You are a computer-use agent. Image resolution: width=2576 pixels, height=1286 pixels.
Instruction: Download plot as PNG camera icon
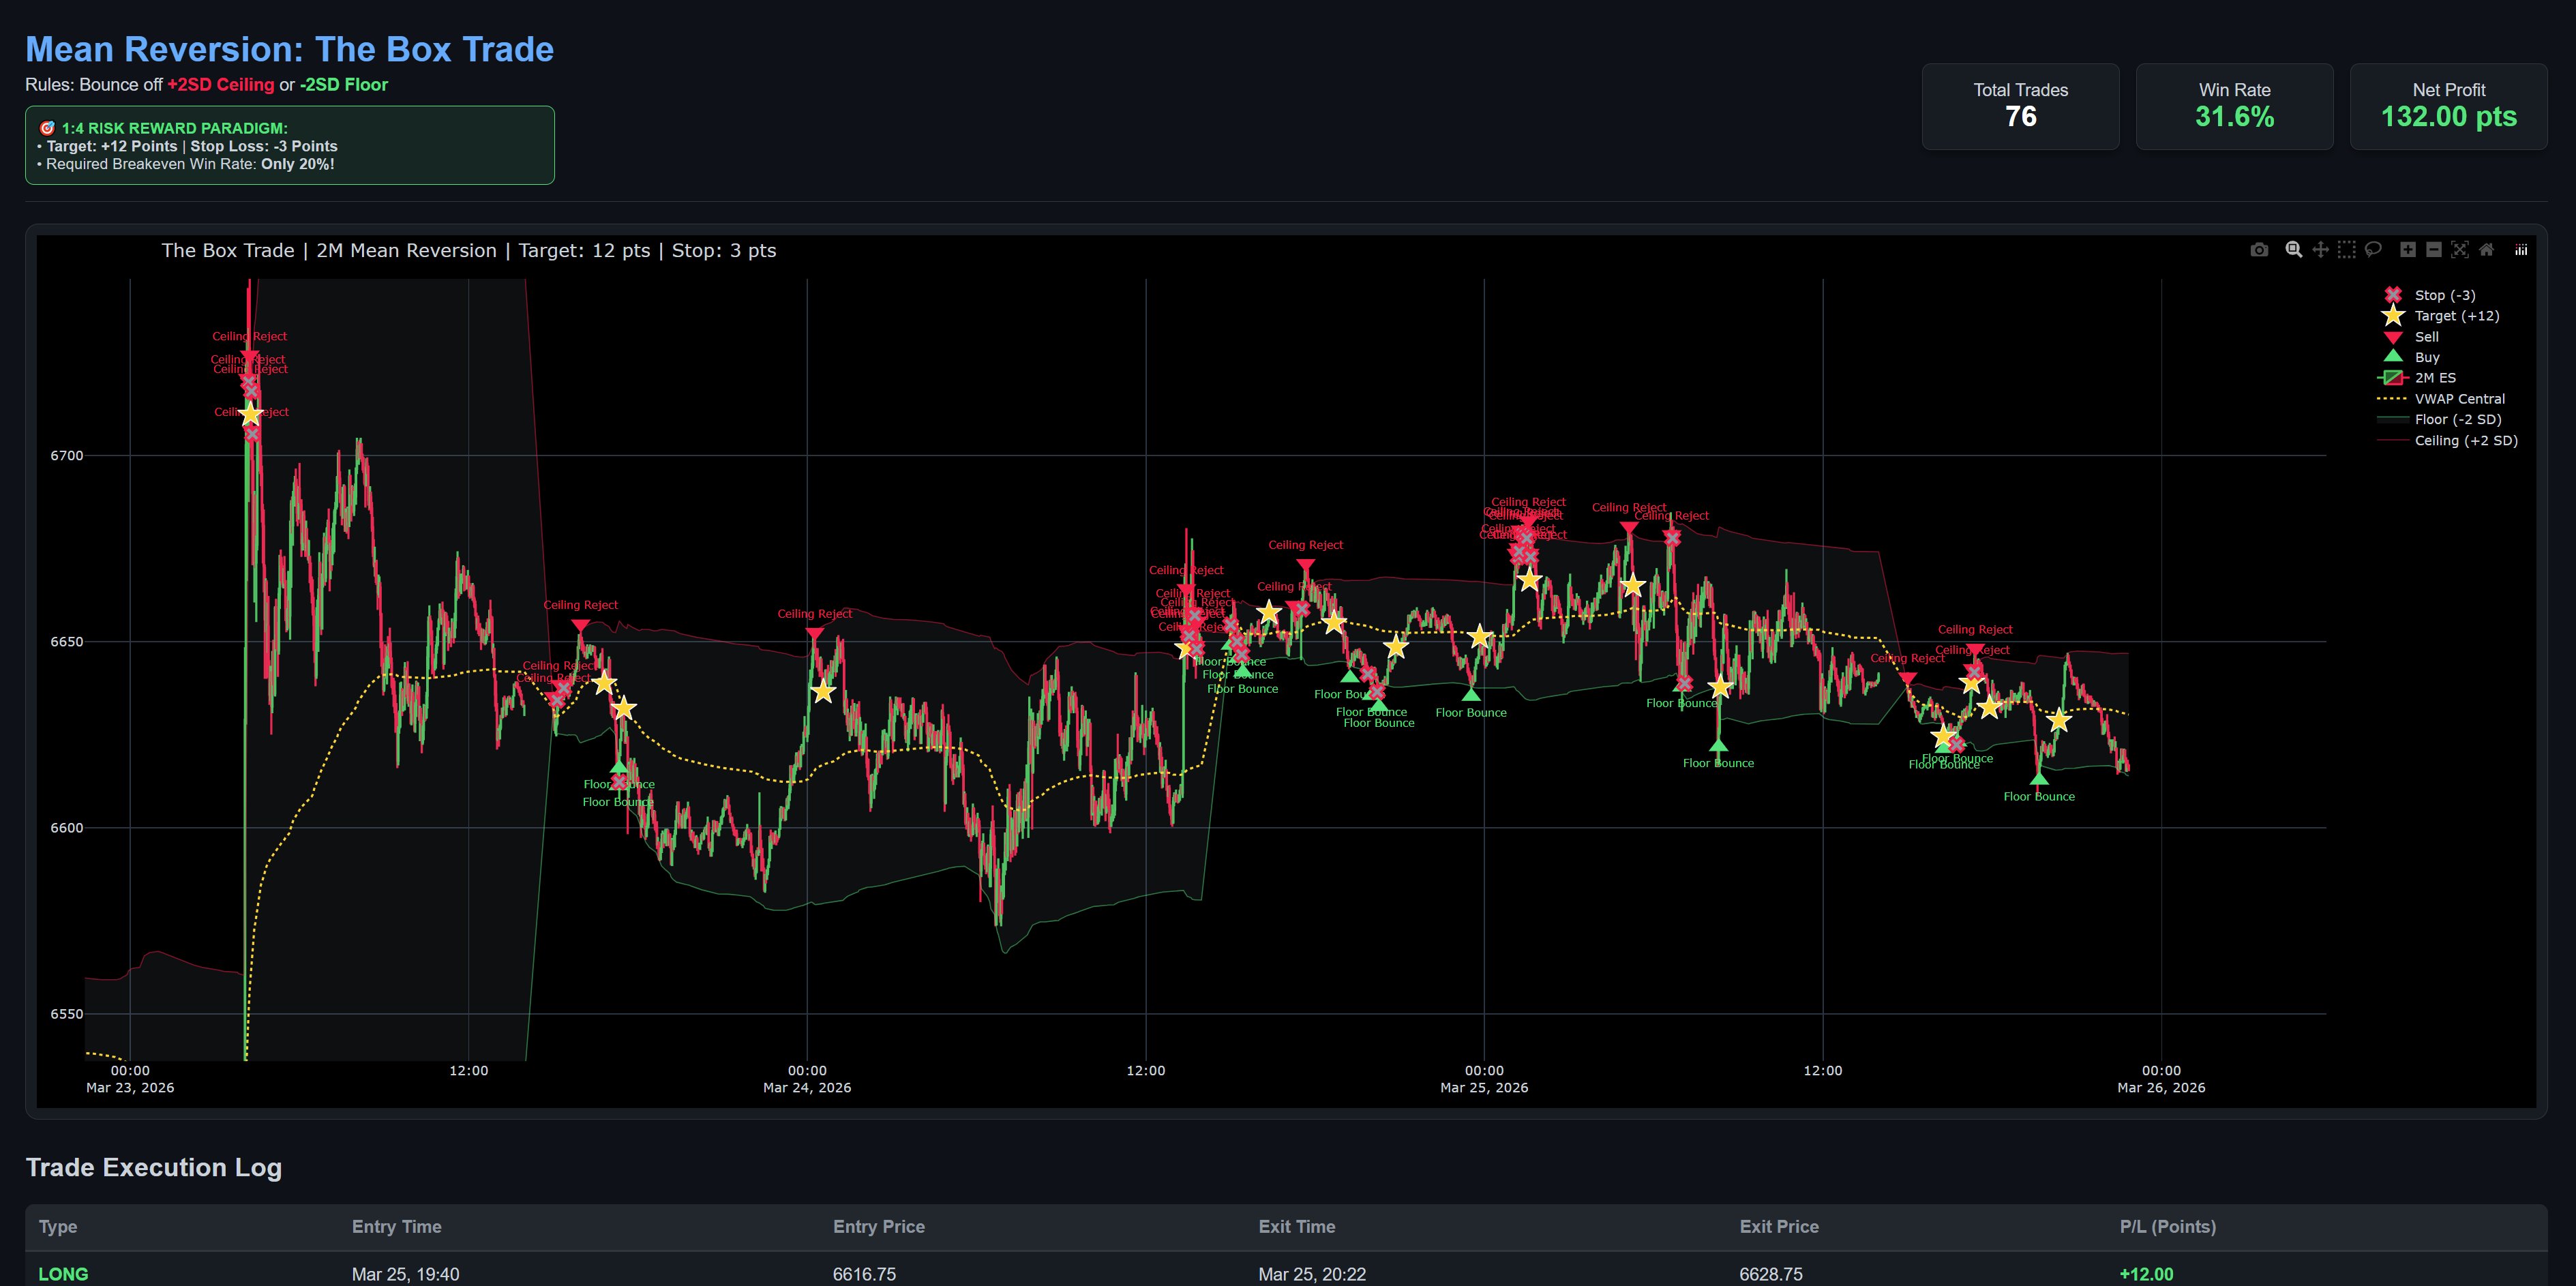click(2259, 250)
